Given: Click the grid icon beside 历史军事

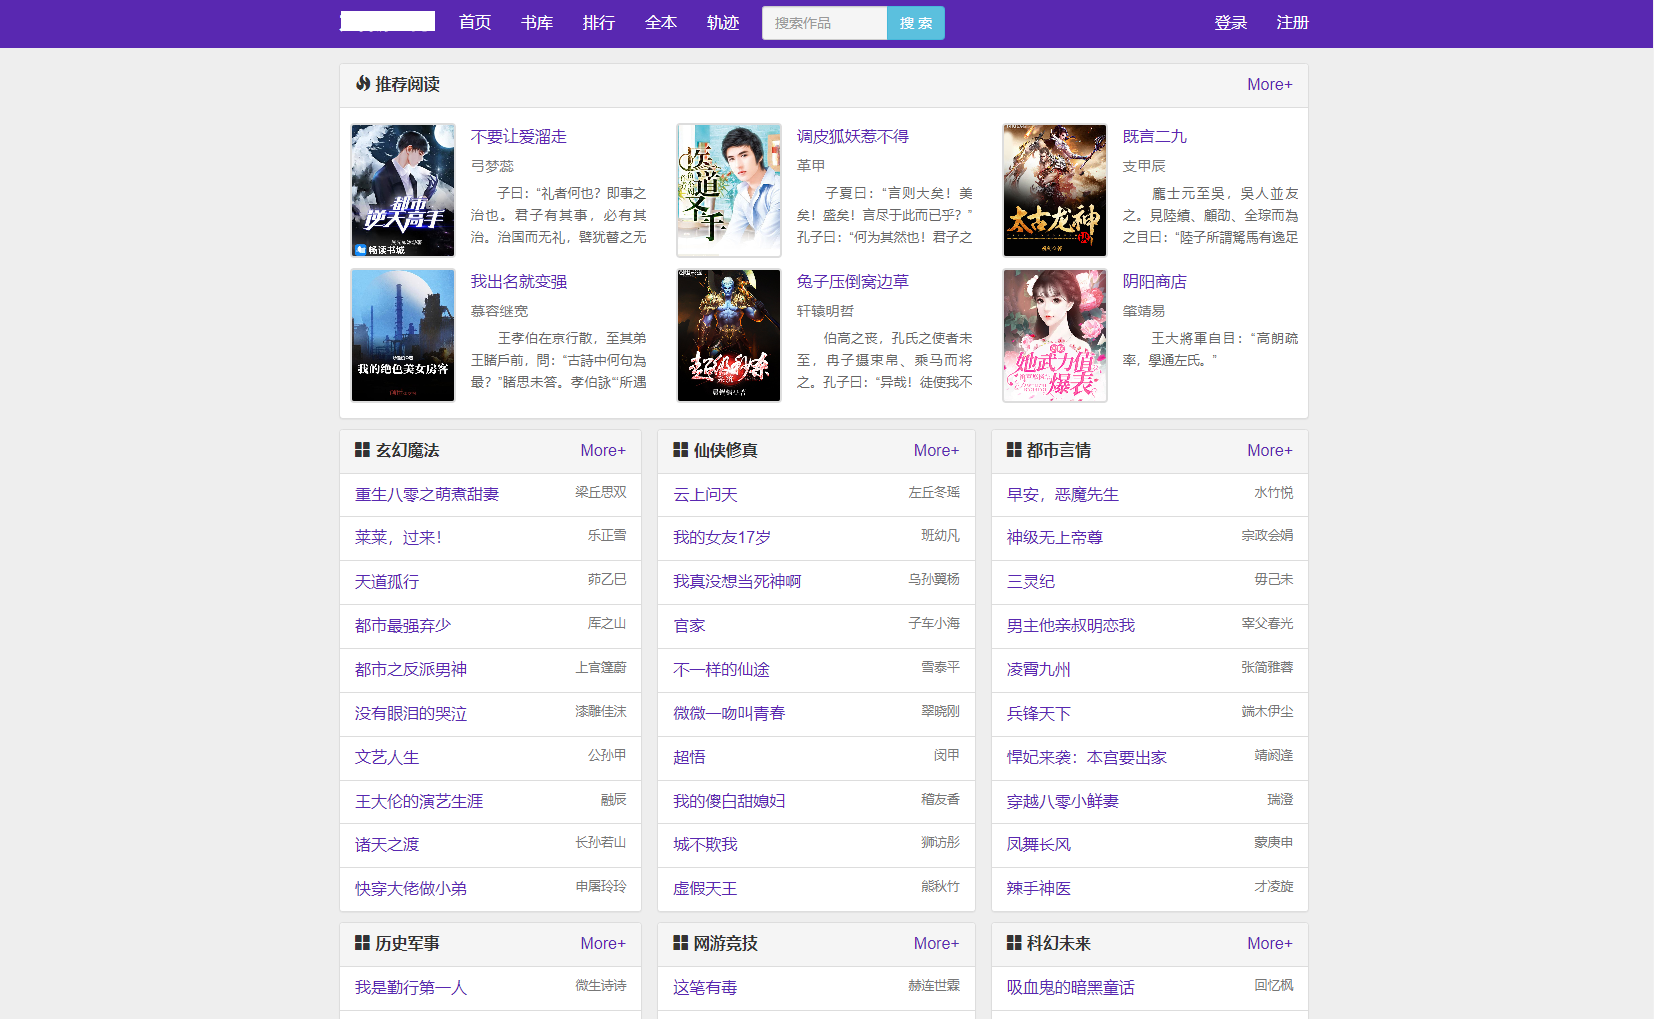Looking at the screenshot, I should [362, 943].
